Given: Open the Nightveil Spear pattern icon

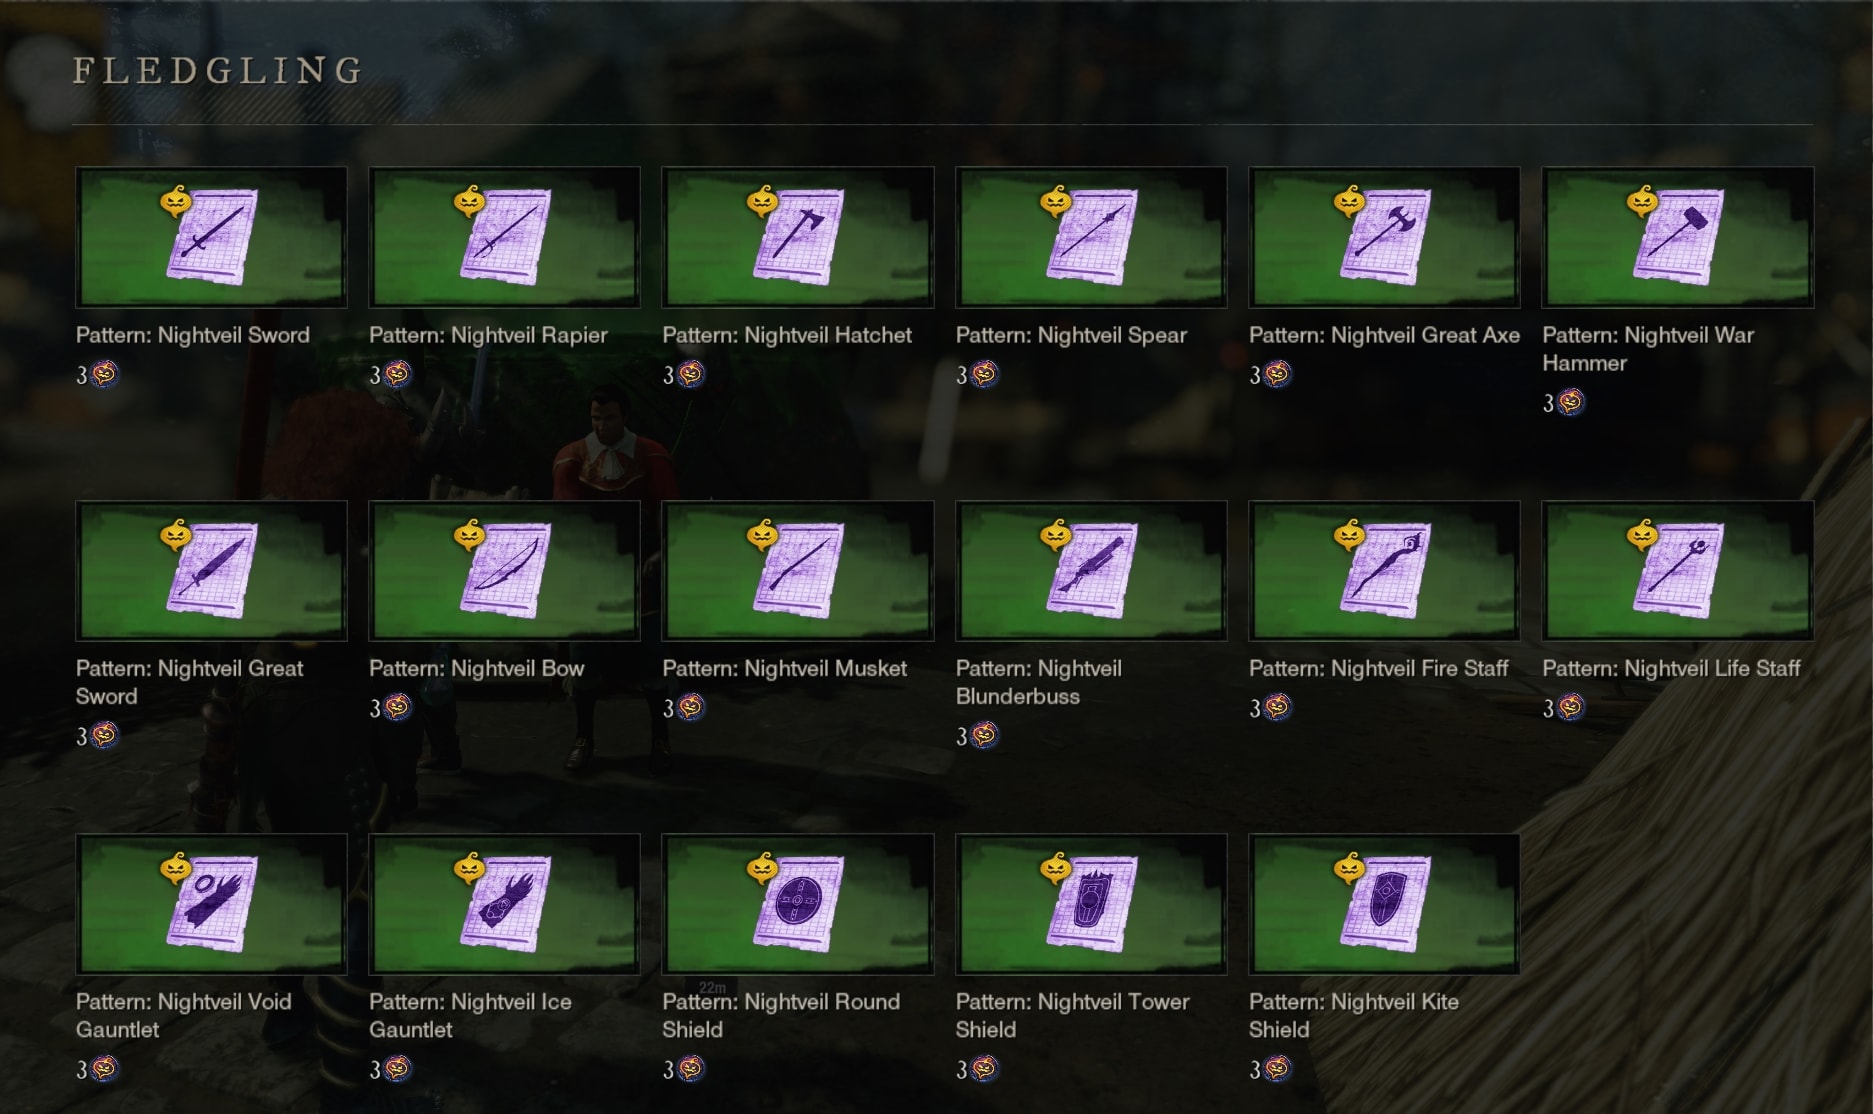Looking at the screenshot, I should (1091, 237).
